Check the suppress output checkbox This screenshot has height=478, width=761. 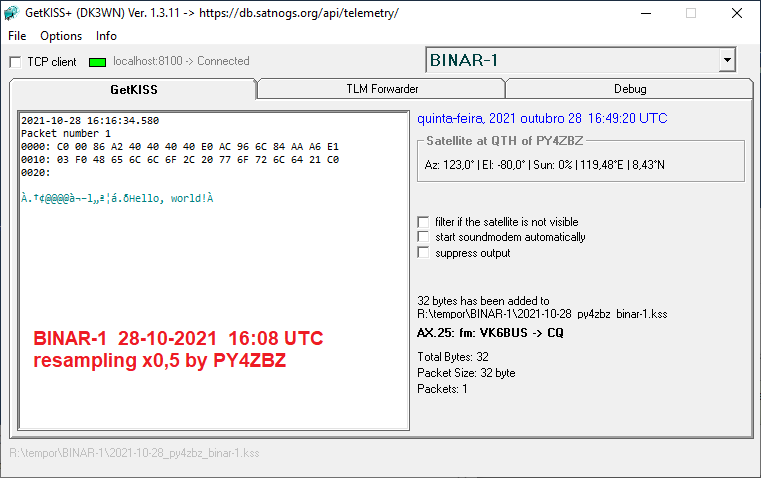click(423, 253)
